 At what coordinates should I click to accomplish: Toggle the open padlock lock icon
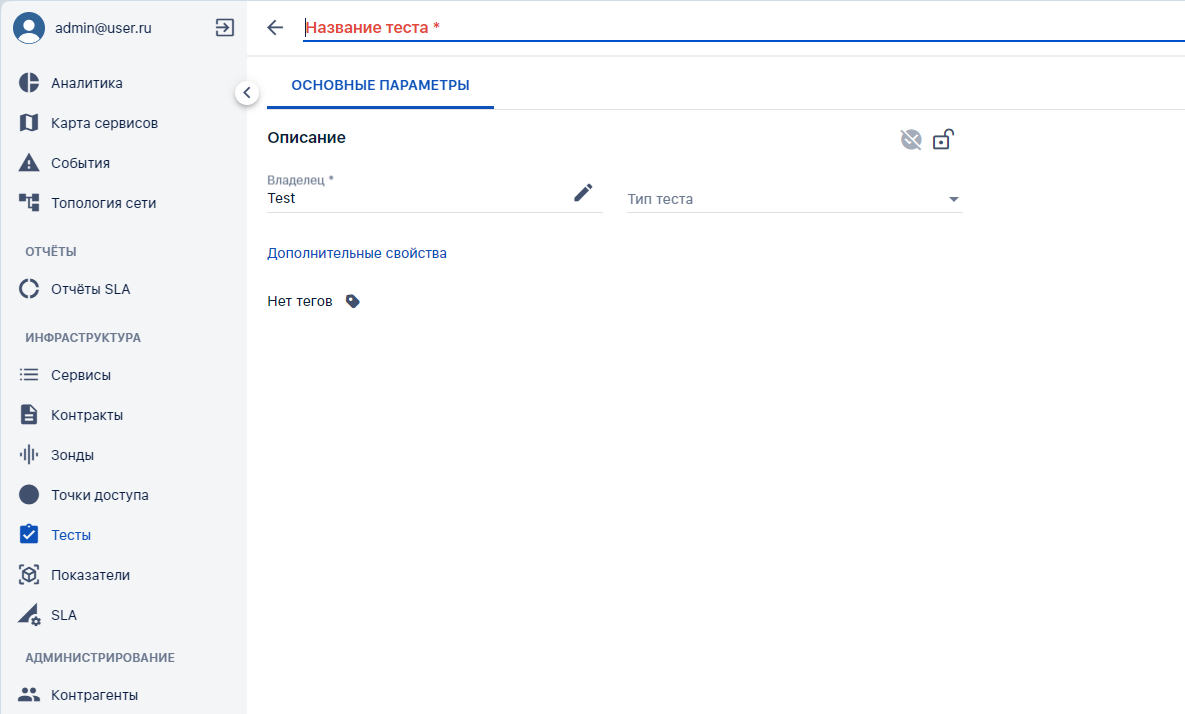(943, 139)
